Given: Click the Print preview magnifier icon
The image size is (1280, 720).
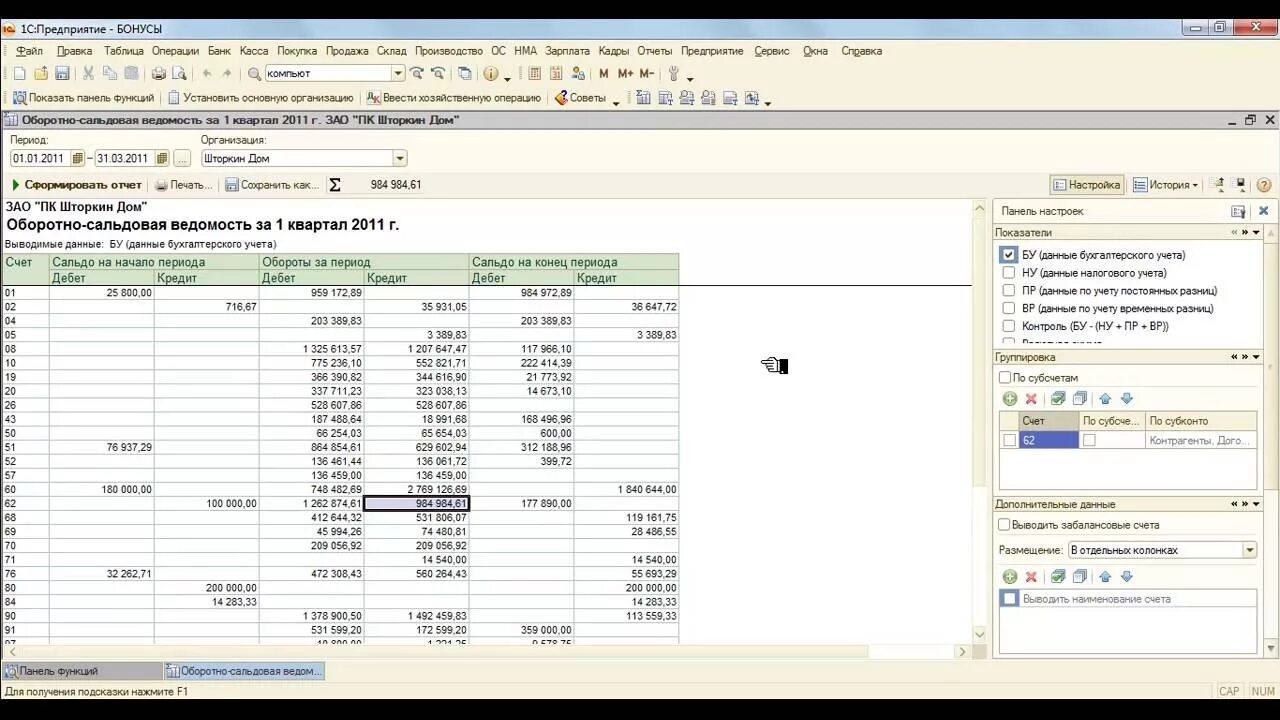Looking at the screenshot, I should (179, 73).
